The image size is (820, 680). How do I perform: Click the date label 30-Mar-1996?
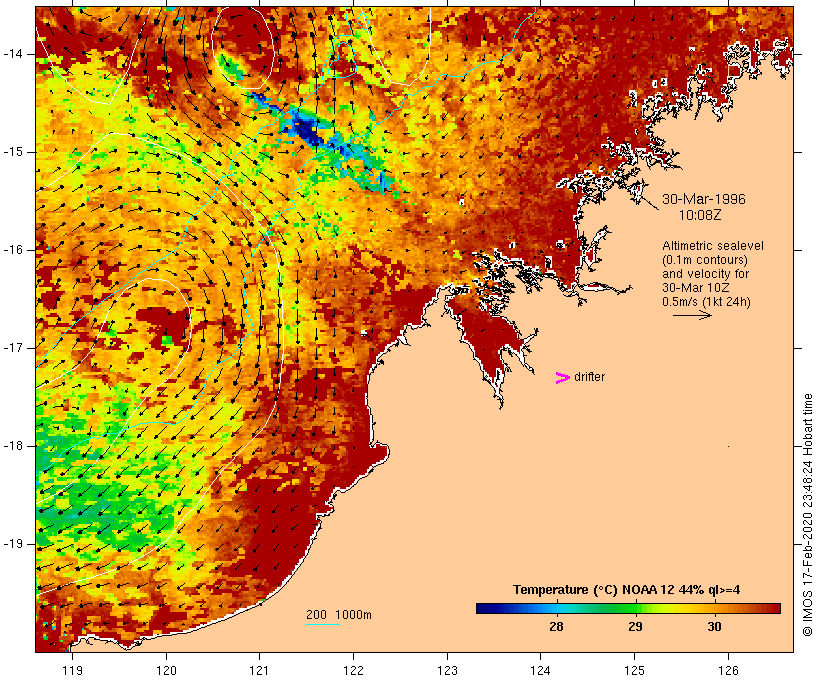click(703, 199)
